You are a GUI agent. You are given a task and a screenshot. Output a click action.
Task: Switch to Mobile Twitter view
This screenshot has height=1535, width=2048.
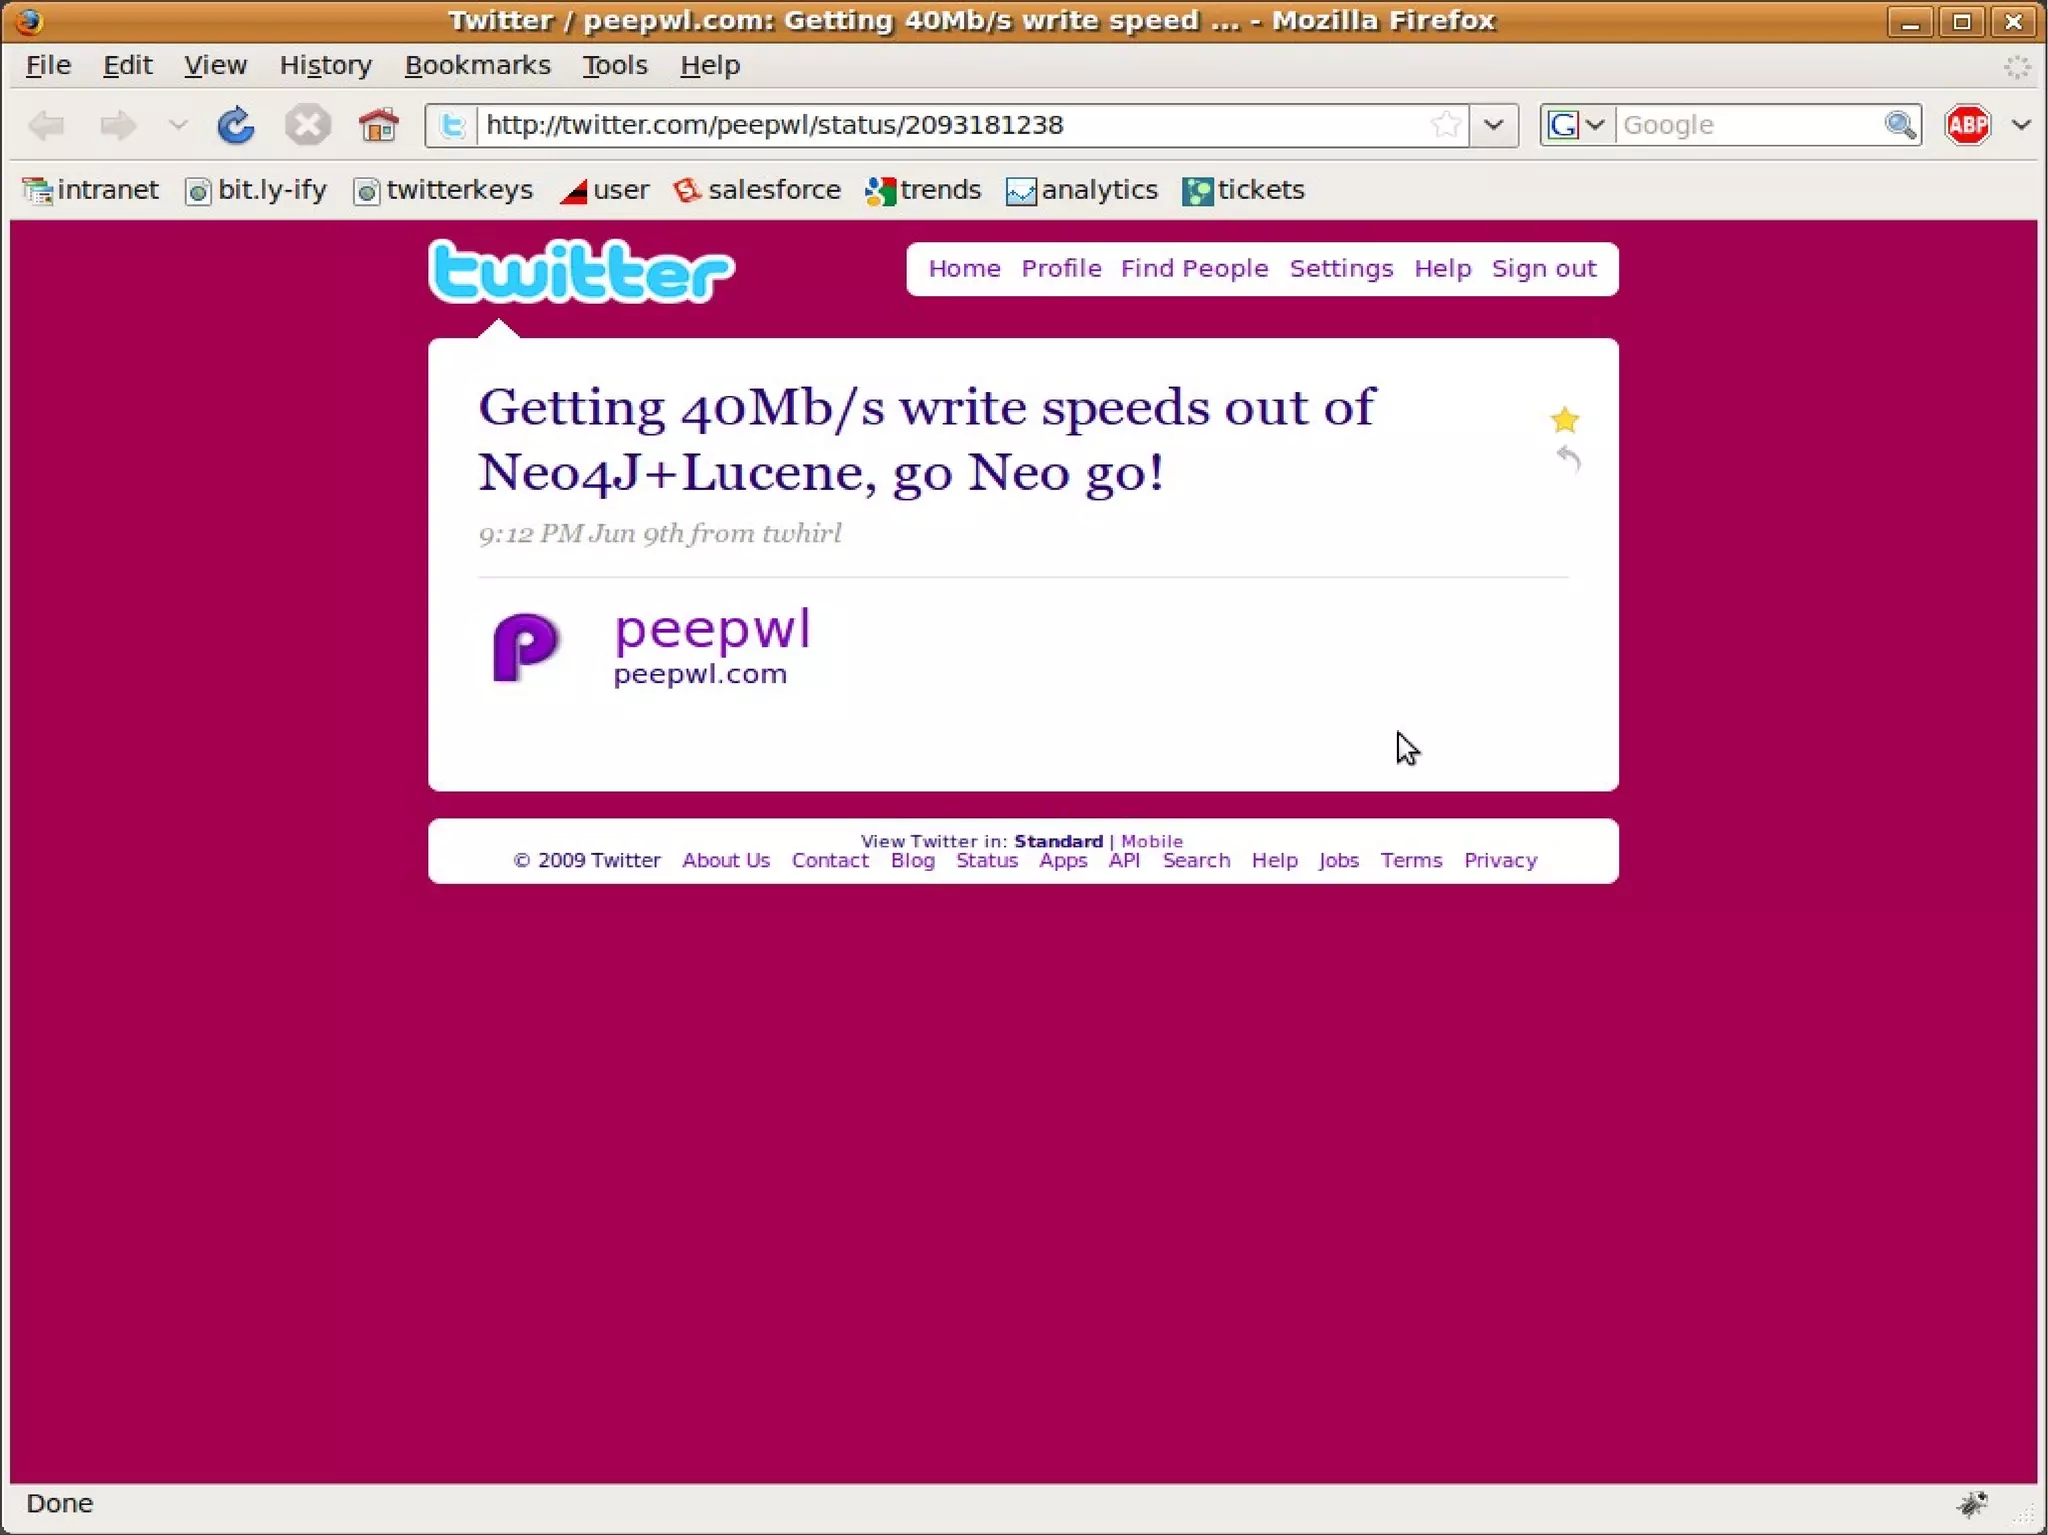click(1151, 841)
